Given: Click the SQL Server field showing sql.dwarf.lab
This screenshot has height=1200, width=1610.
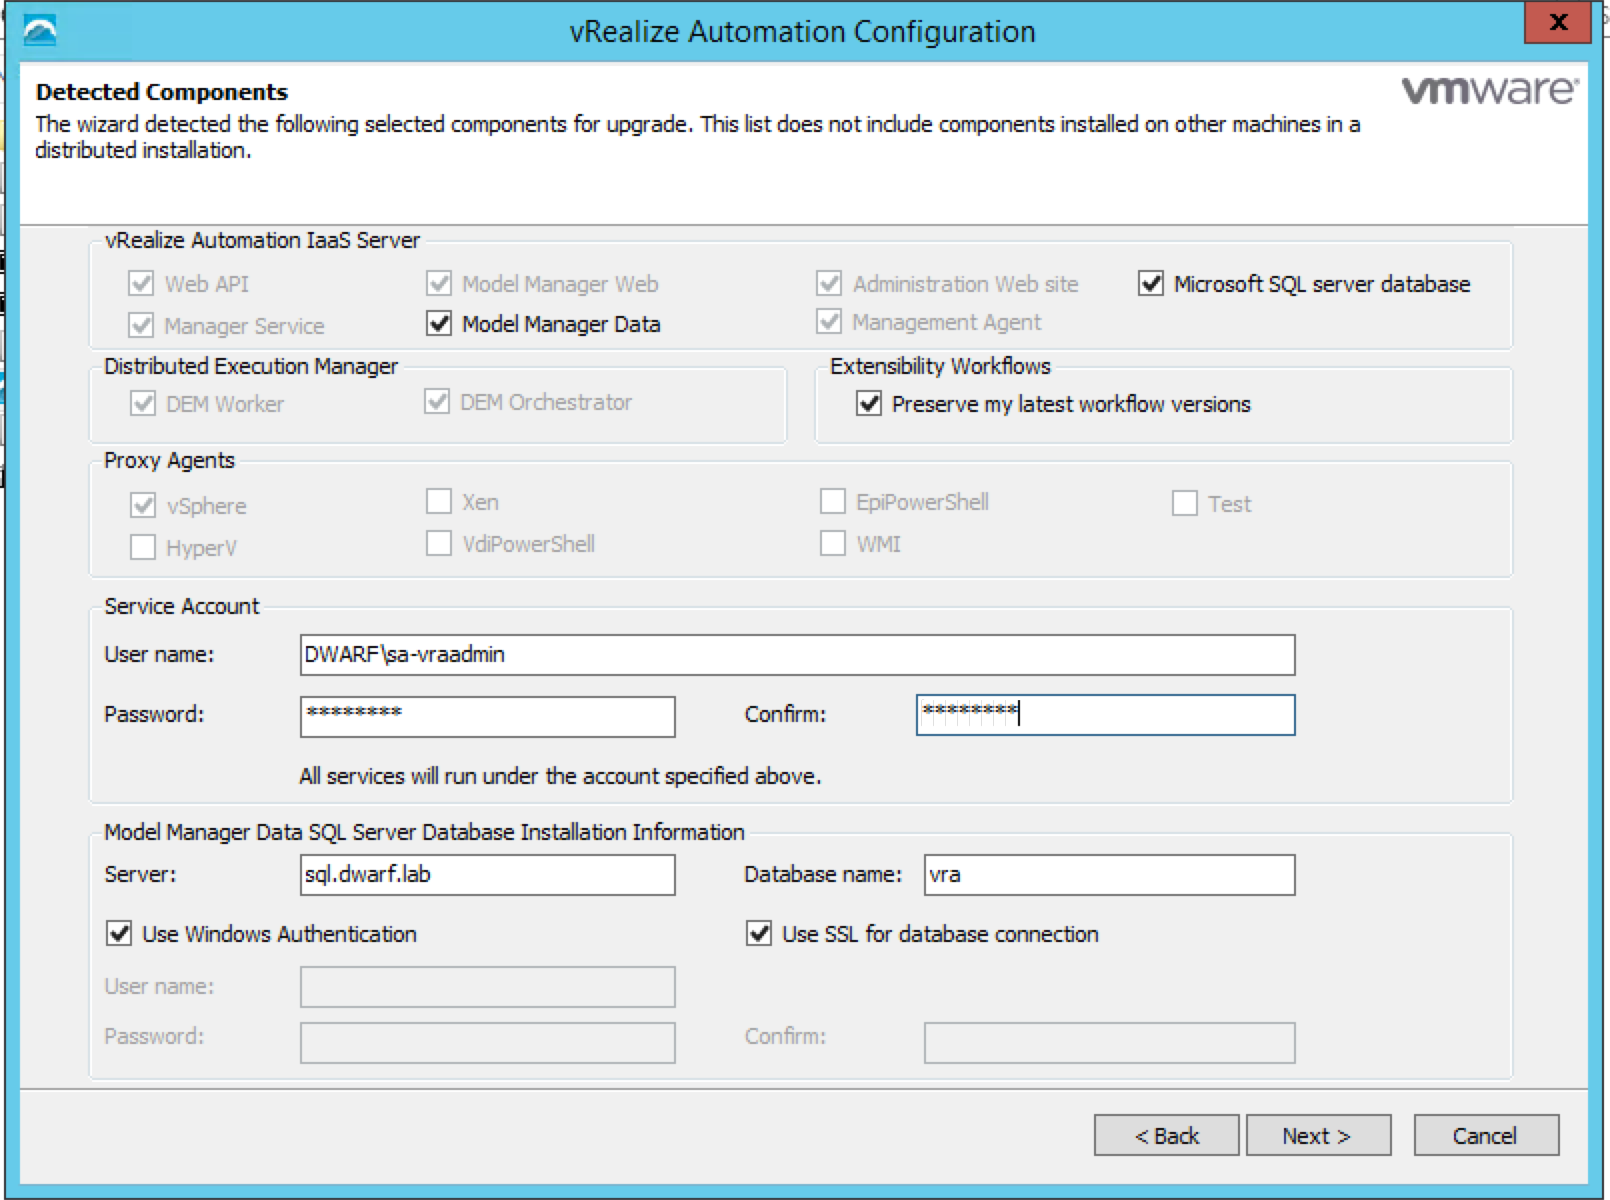Looking at the screenshot, I should coord(487,875).
